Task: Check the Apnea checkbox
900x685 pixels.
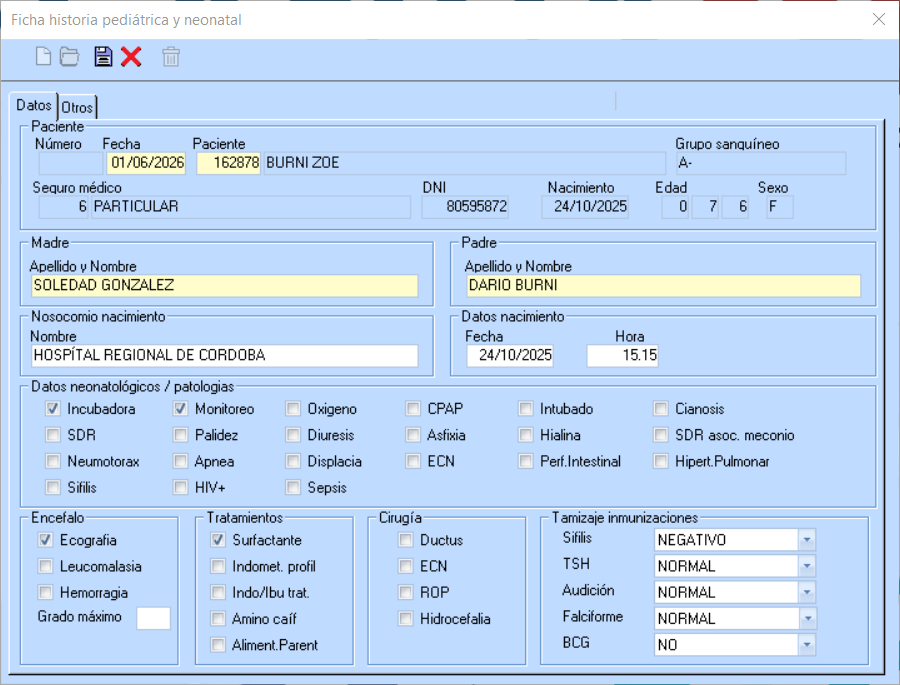Action: point(180,461)
